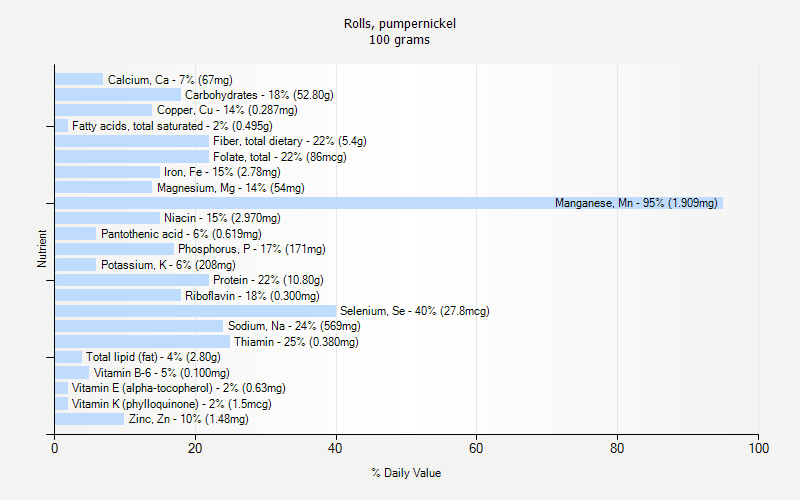Click the Phosphorus, P 17% label
This screenshot has height=500, width=800.
(252, 249)
